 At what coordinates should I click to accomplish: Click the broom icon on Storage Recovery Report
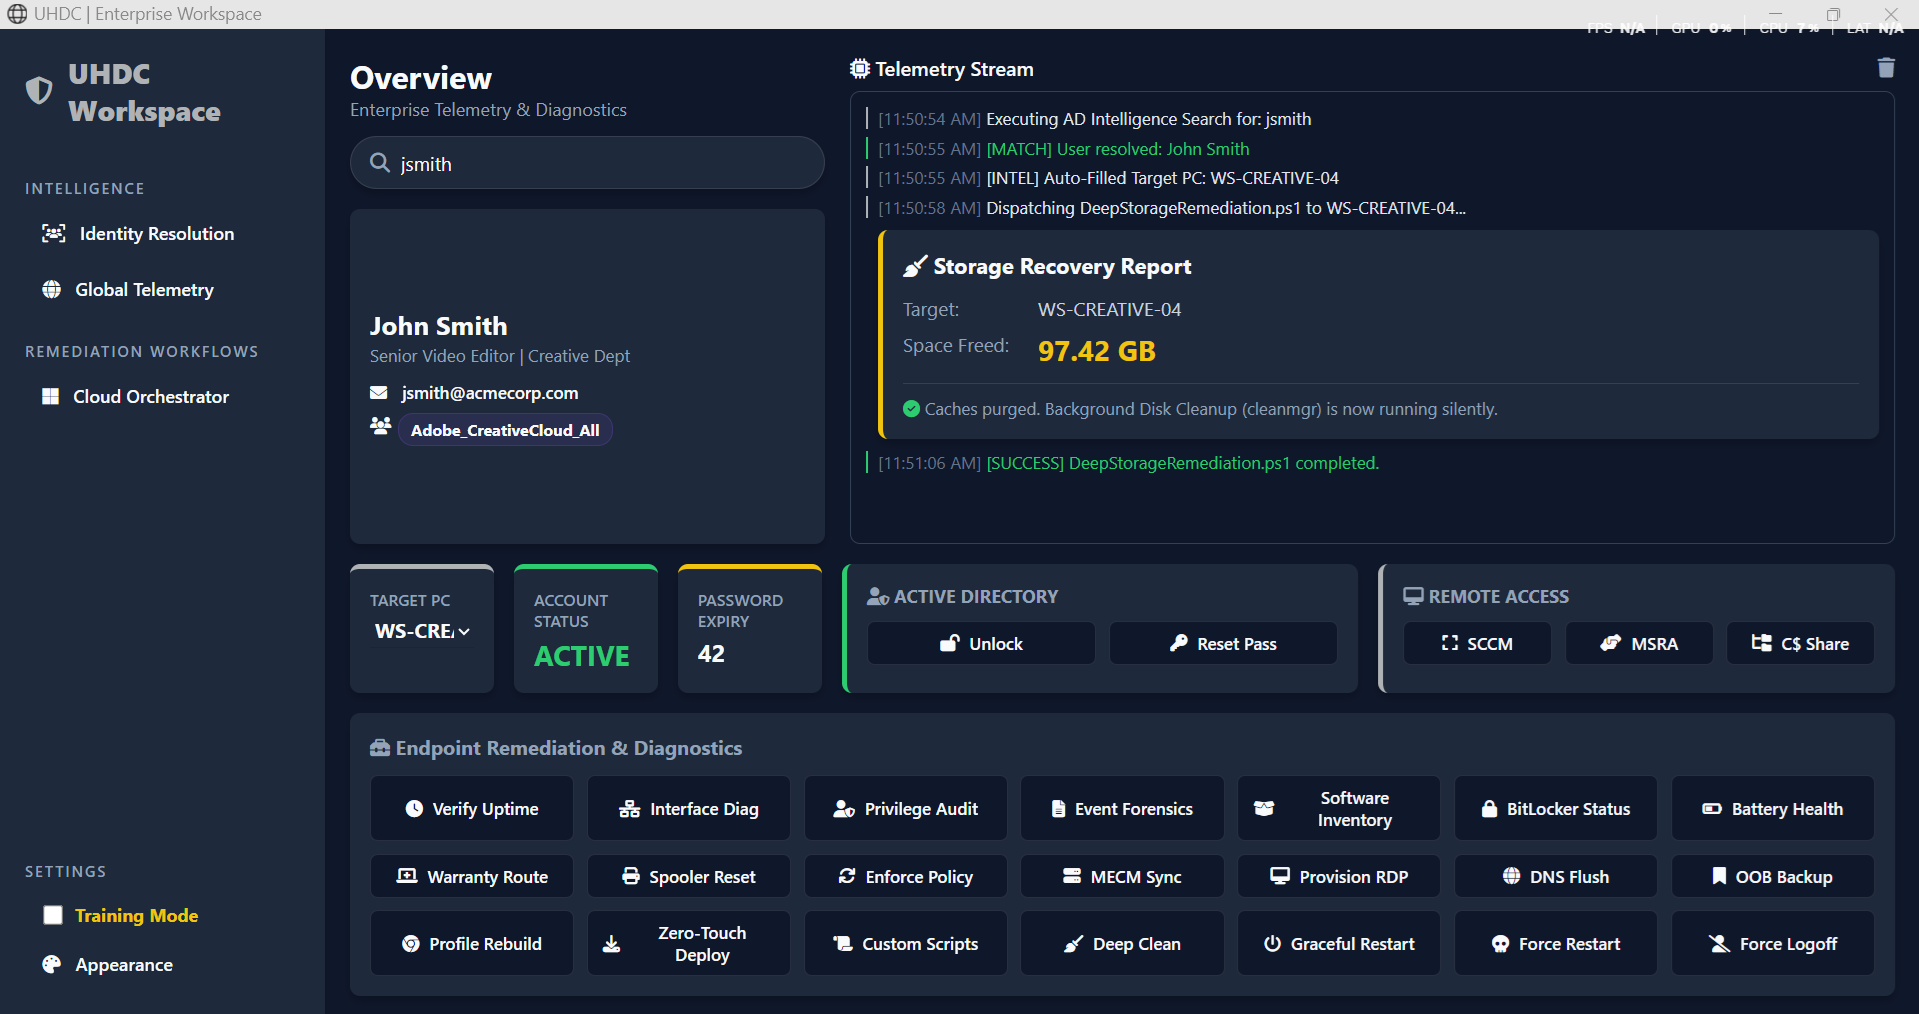(x=913, y=266)
